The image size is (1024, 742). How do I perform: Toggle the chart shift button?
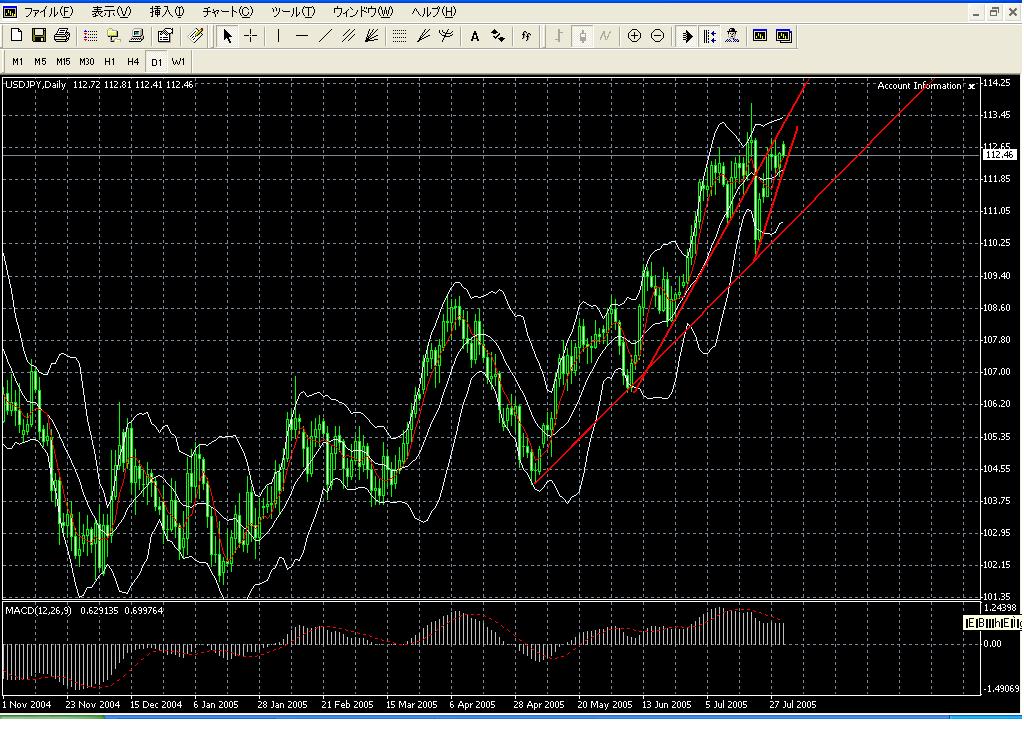coord(709,36)
